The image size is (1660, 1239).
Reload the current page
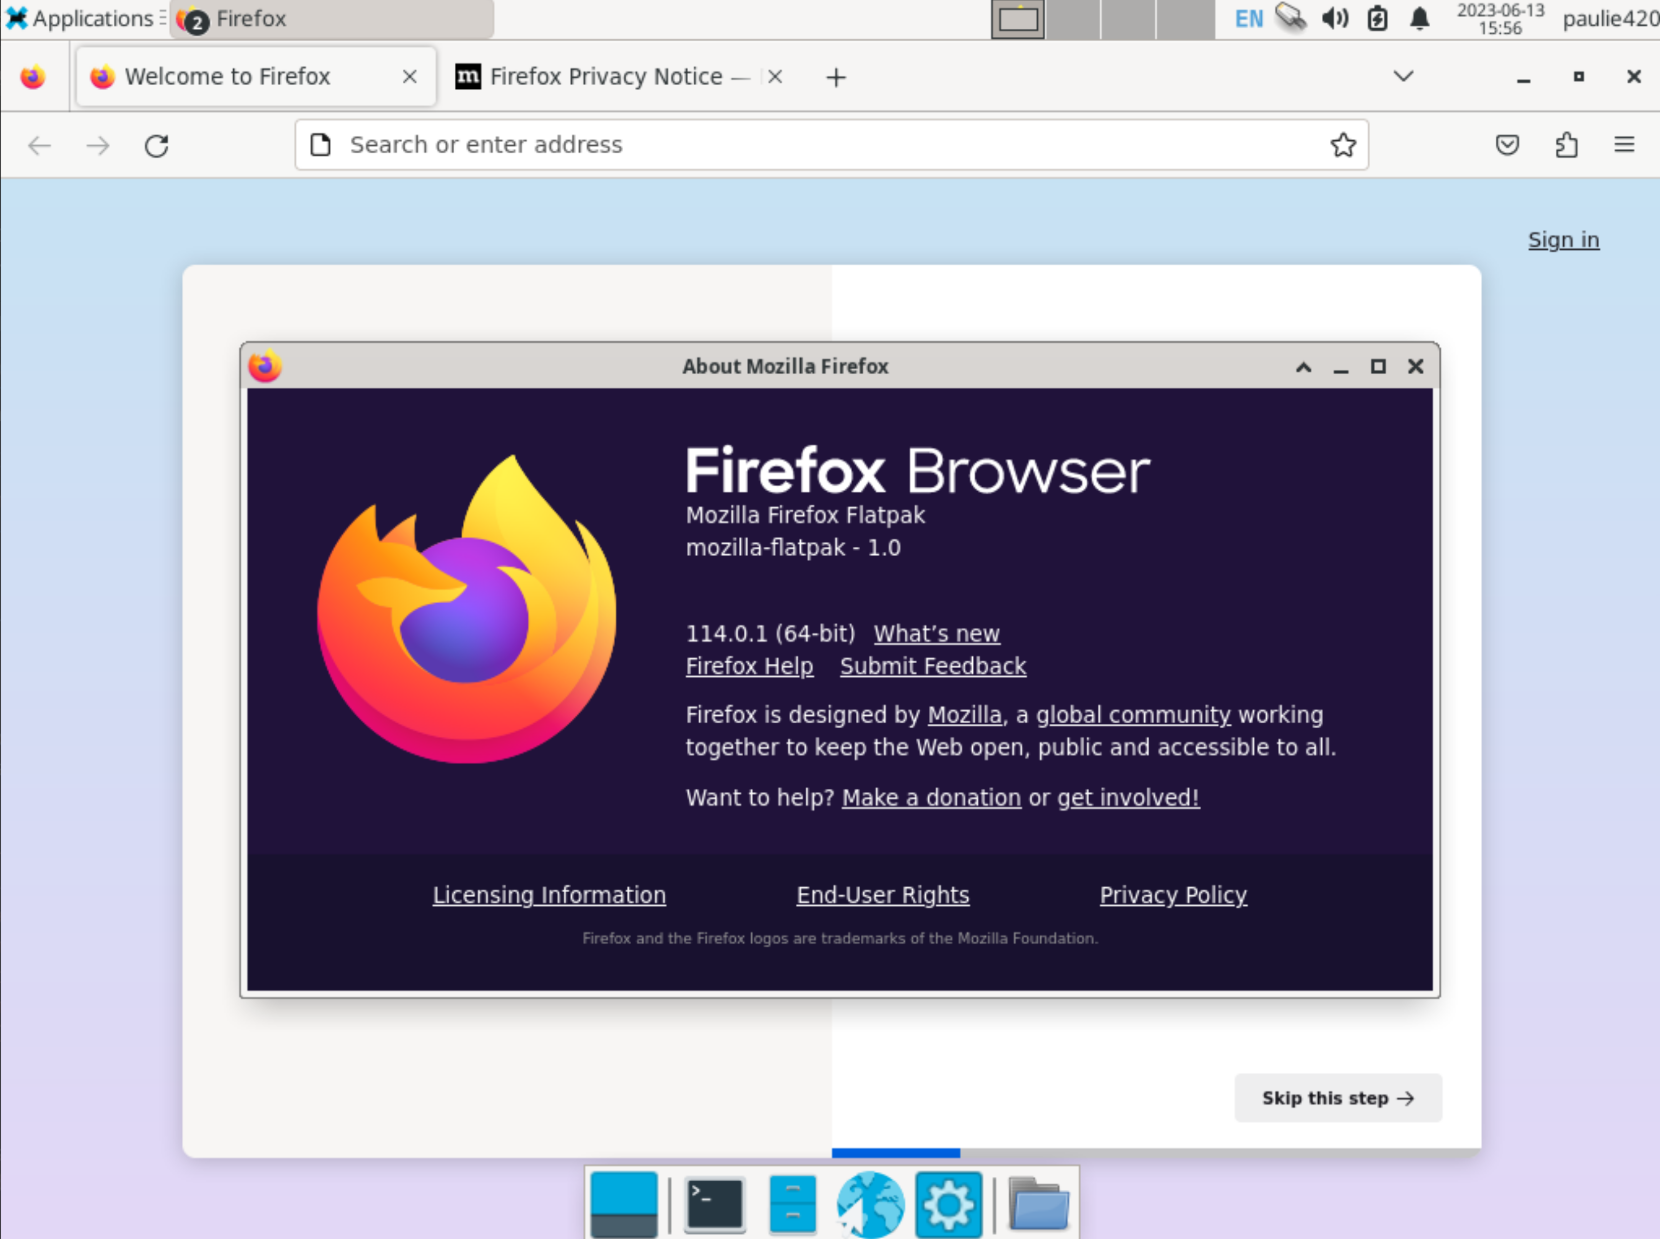pyautogui.click(x=157, y=146)
